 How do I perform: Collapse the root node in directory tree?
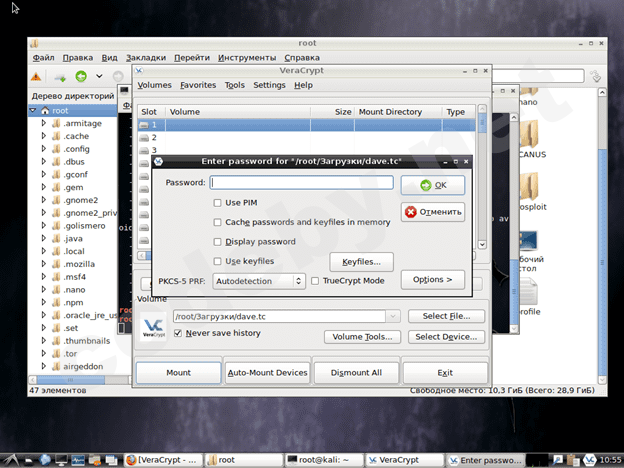pyautogui.click(x=33, y=110)
